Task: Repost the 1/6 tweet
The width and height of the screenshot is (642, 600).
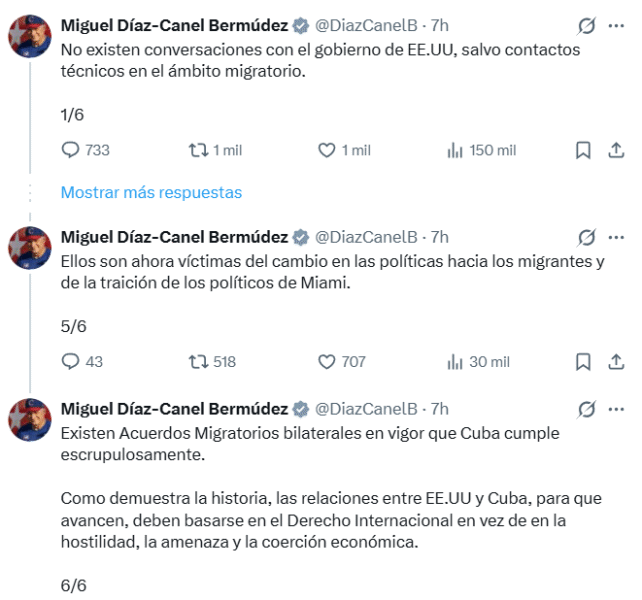Action: [x=198, y=150]
